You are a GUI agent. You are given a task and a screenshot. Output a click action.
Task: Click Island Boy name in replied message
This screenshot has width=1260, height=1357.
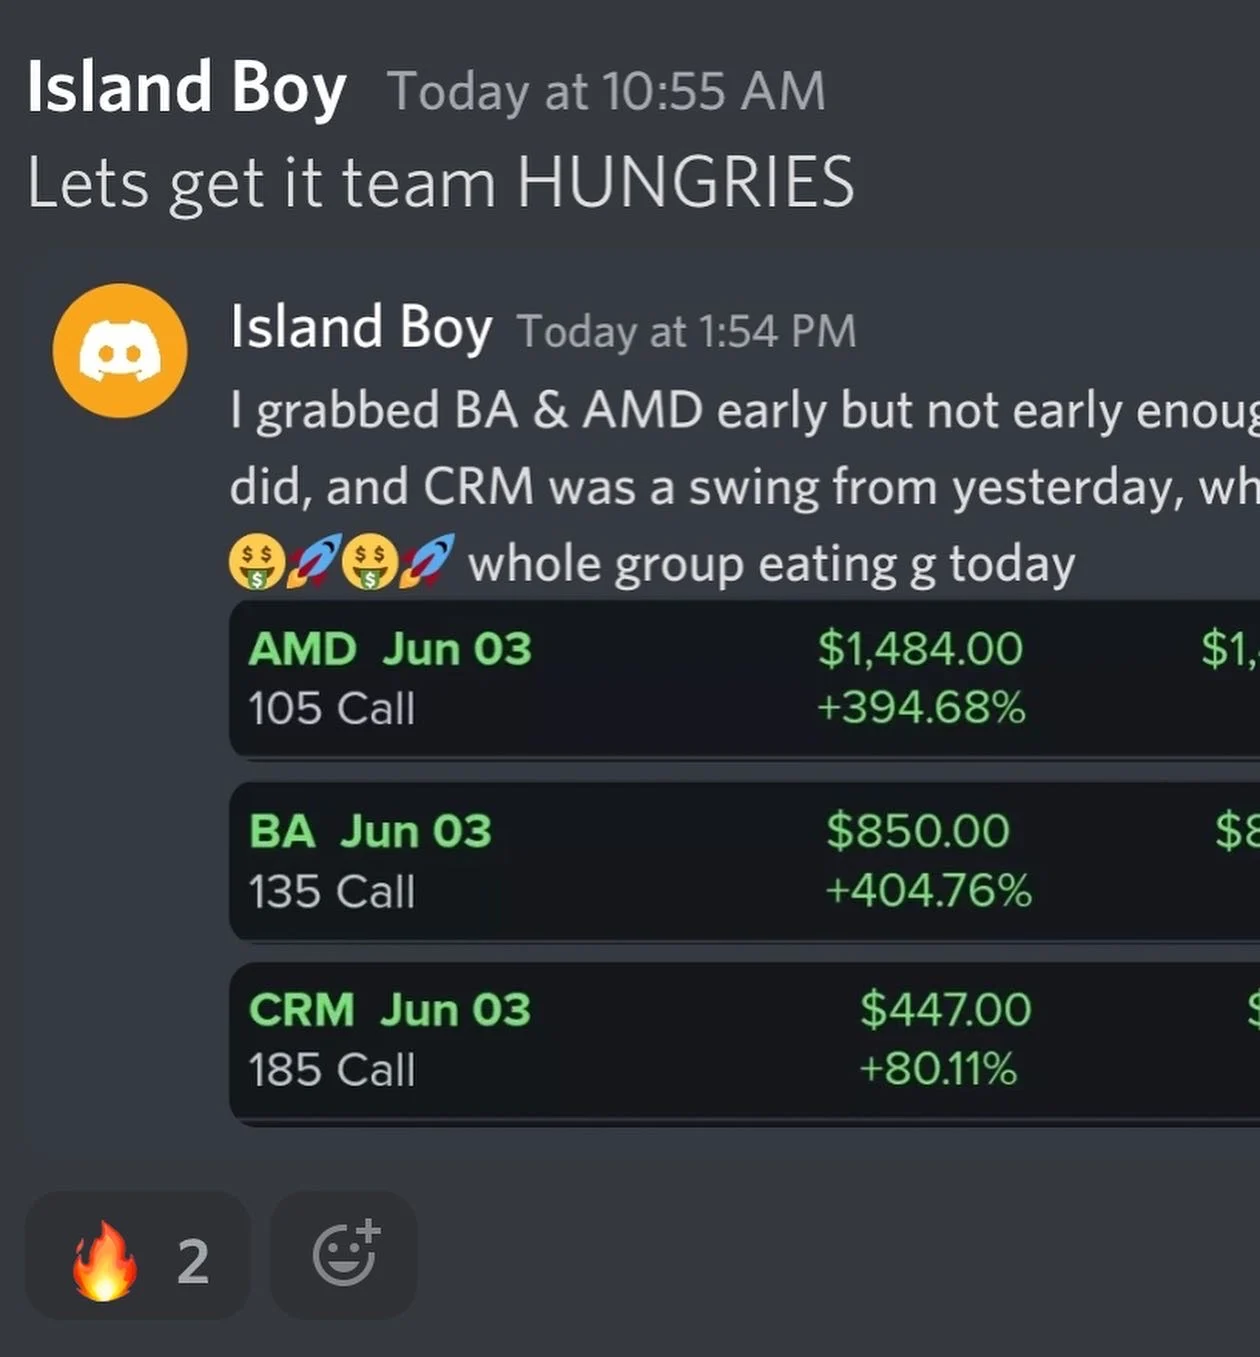(x=361, y=328)
